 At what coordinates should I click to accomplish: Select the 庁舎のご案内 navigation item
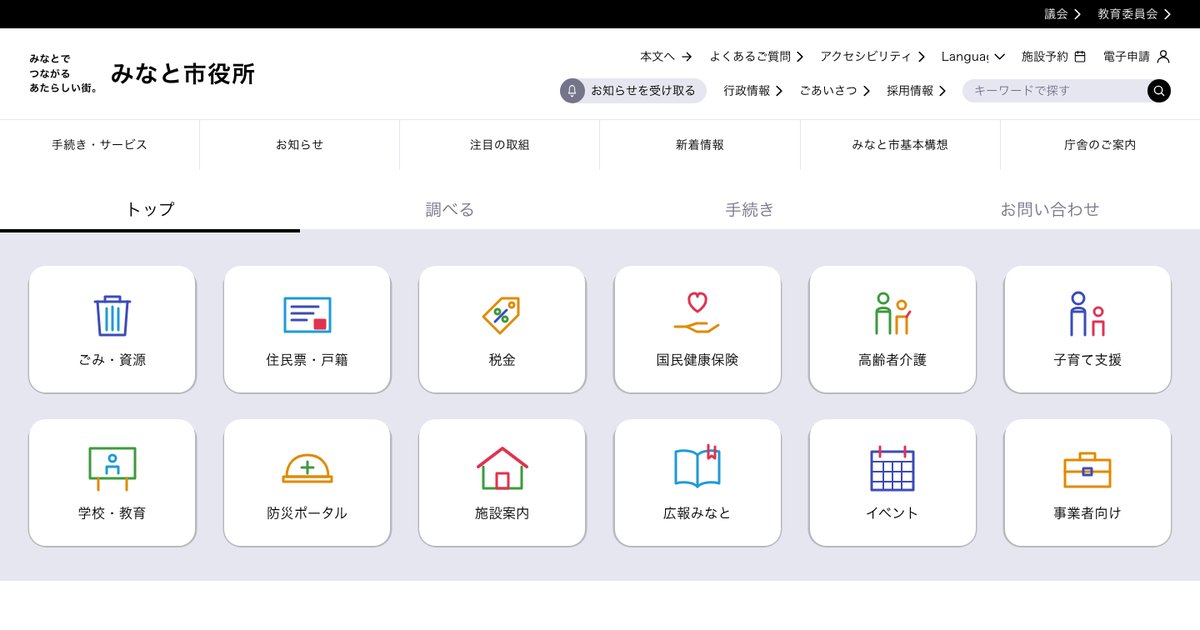pyautogui.click(x=1100, y=145)
